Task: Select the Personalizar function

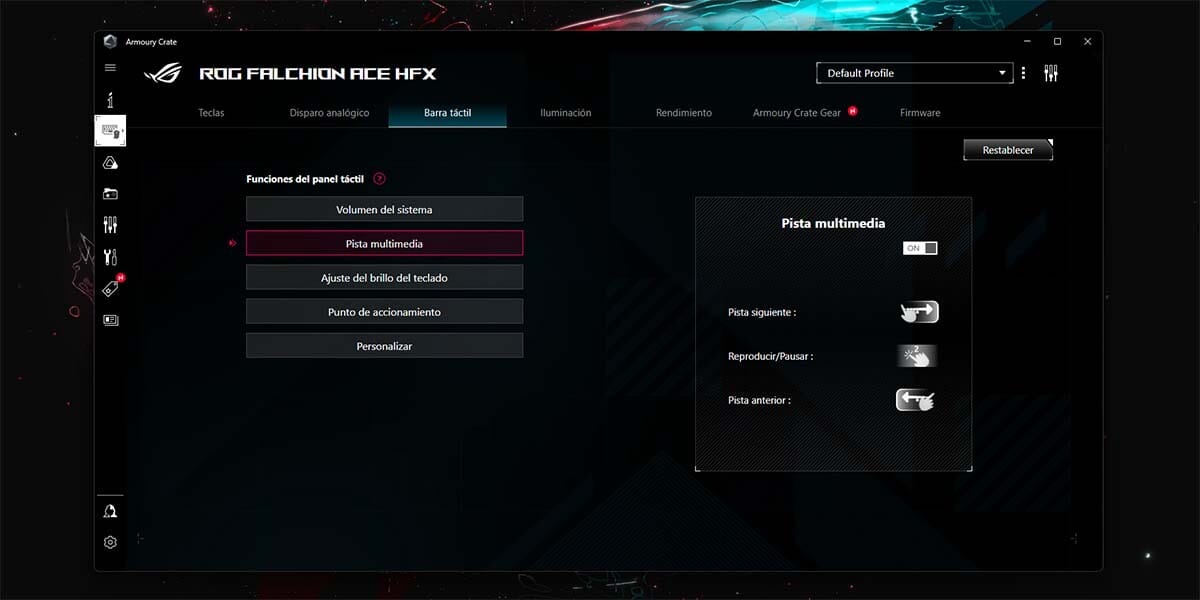Action: (x=384, y=345)
